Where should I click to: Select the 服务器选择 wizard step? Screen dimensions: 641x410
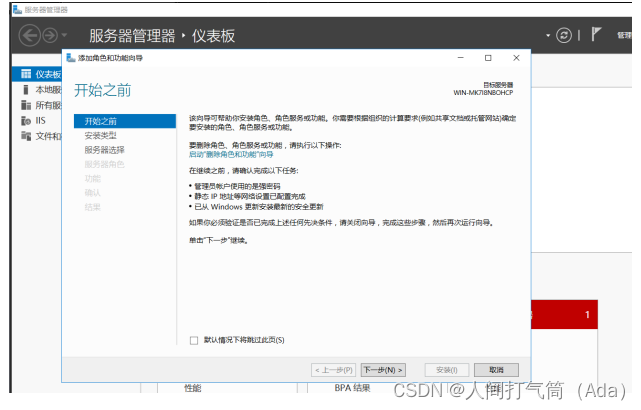(x=105, y=149)
